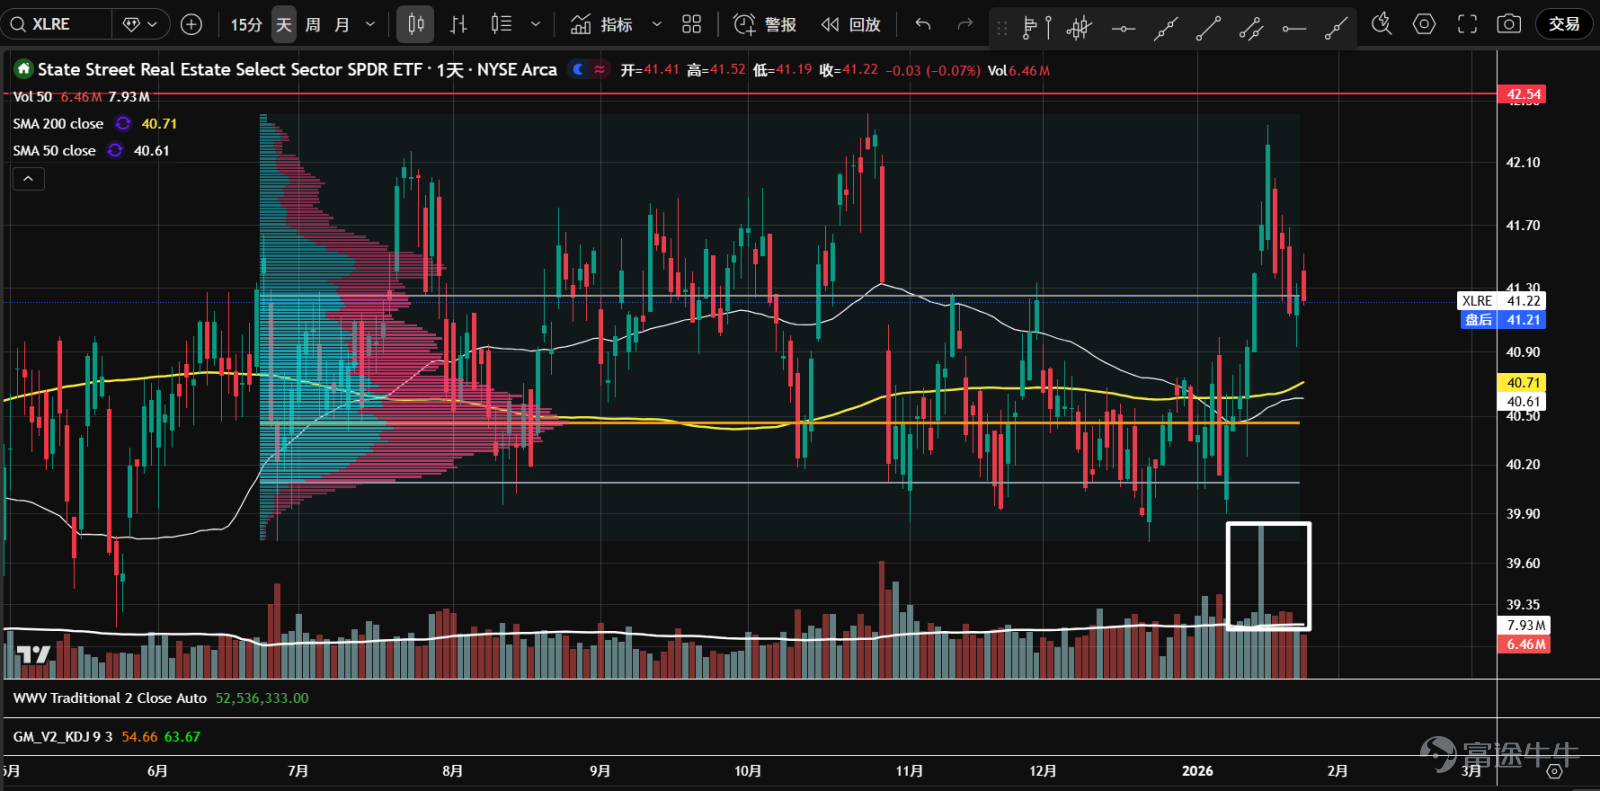Switch to the 15分 interval
This screenshot has height=791, width=1600.
[x=246, y=24]
